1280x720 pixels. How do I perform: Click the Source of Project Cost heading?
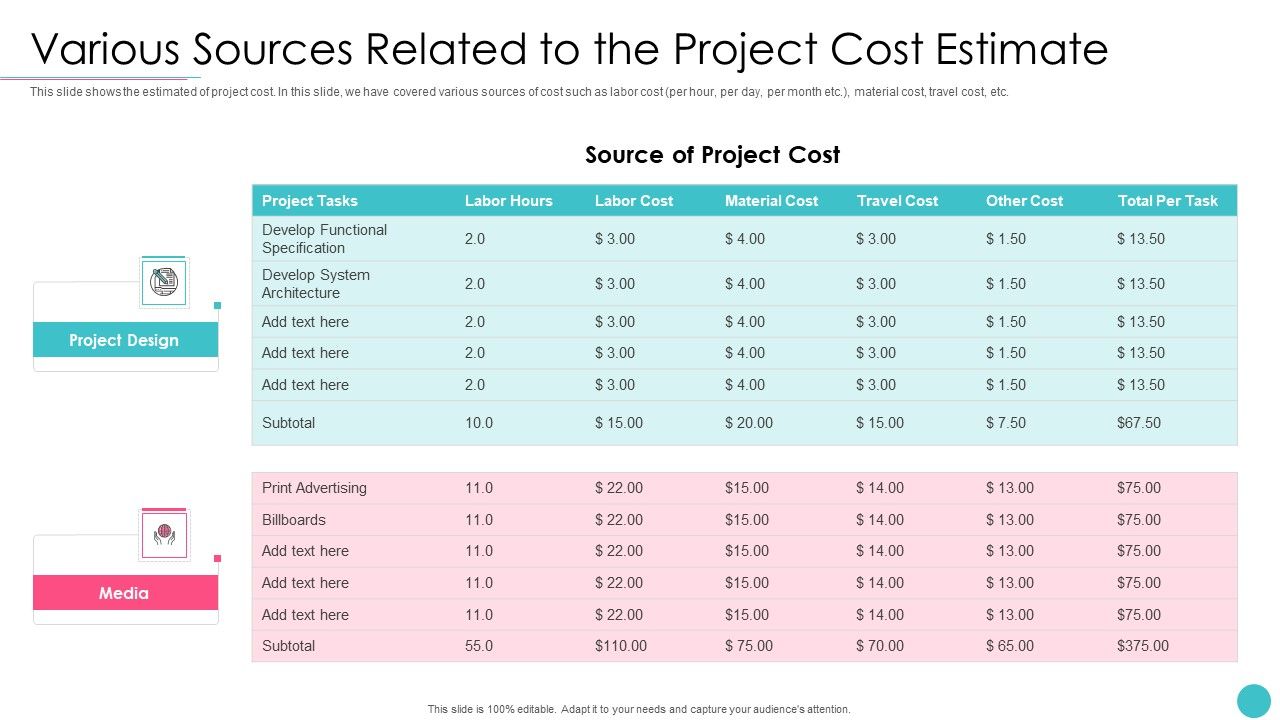[712, 155]
